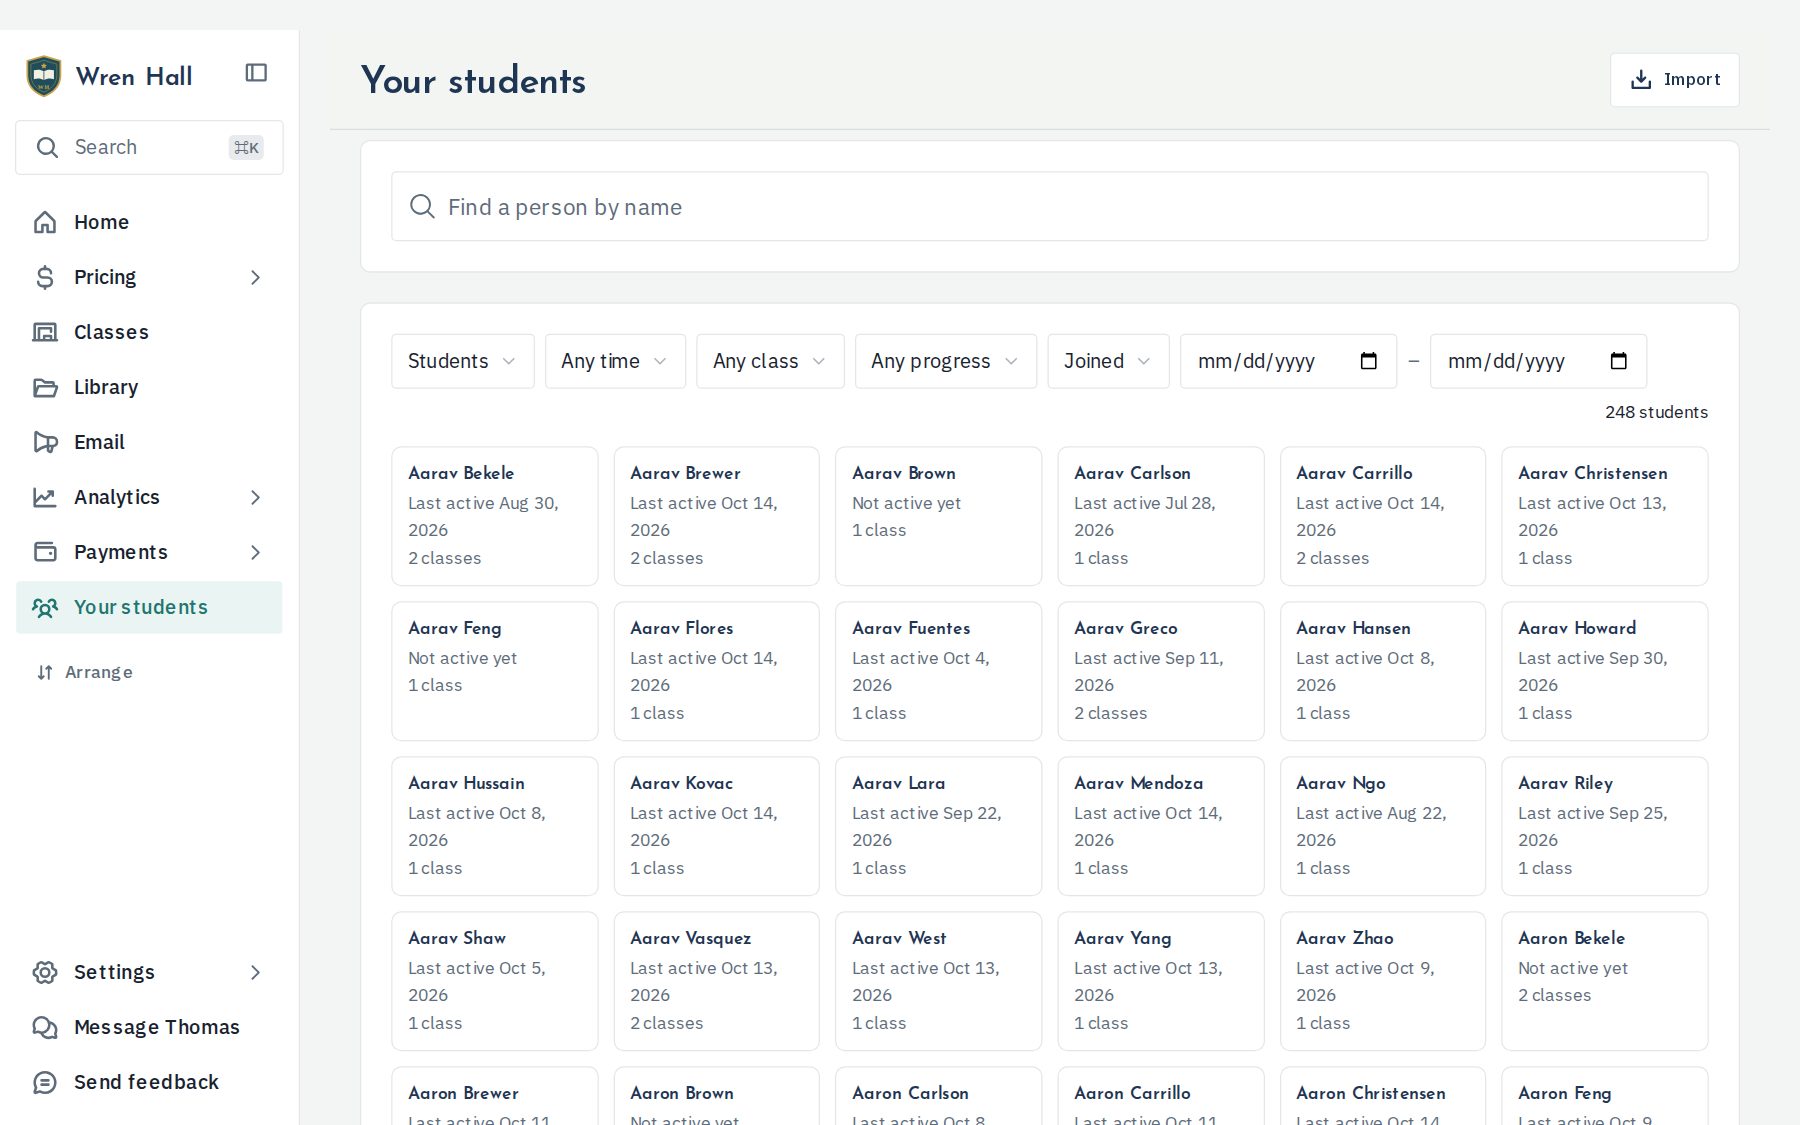Open the Any time dropdown
Viewport: 1800px width, 1125px height.
(615, 361)
